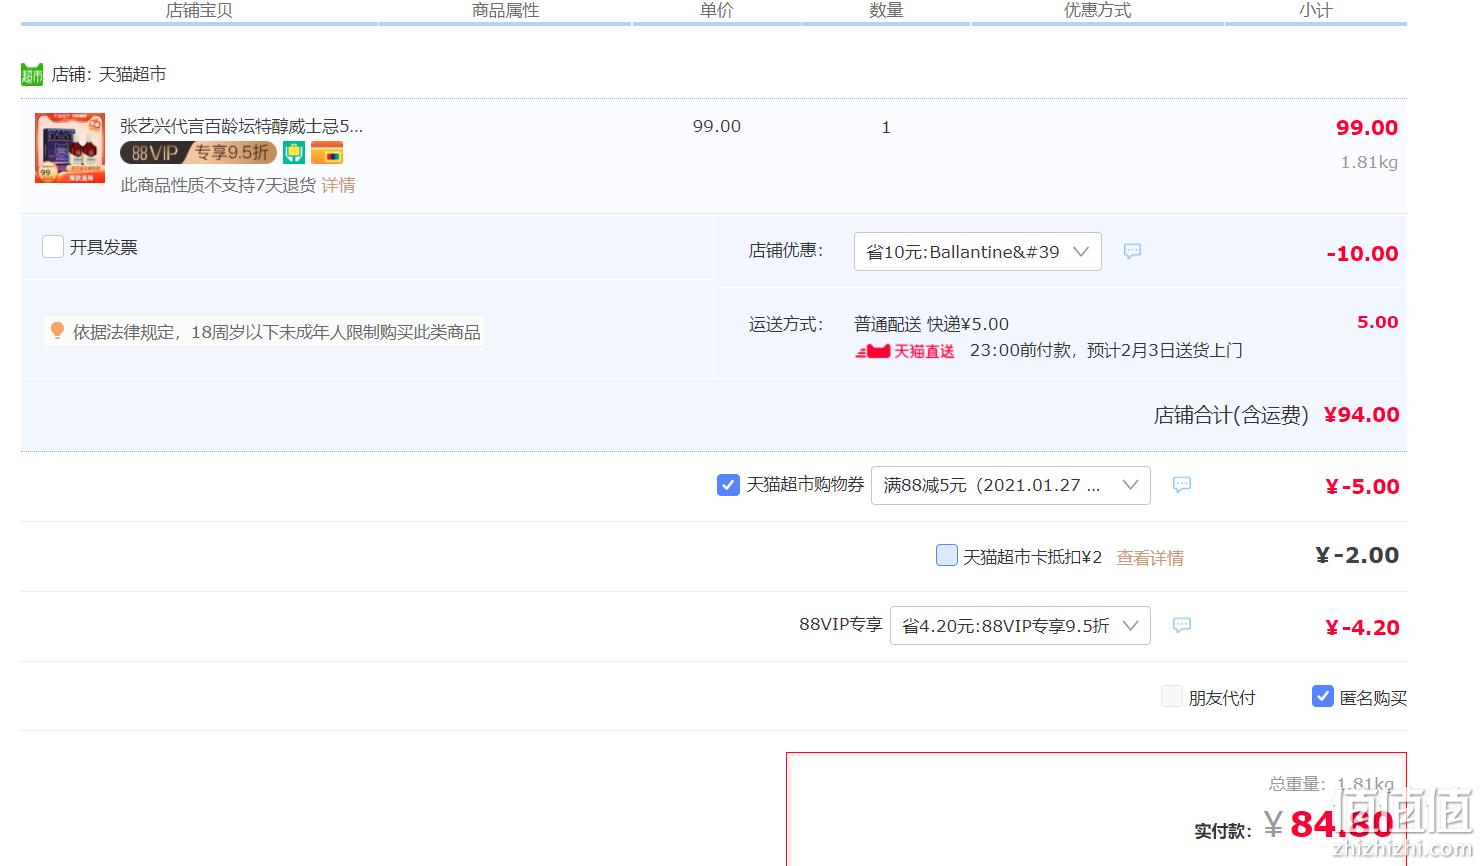Click the red 99.00 subtotal amount
Image resolution: width=1482 pixels, height=866 pixels.
(1367, 127)
